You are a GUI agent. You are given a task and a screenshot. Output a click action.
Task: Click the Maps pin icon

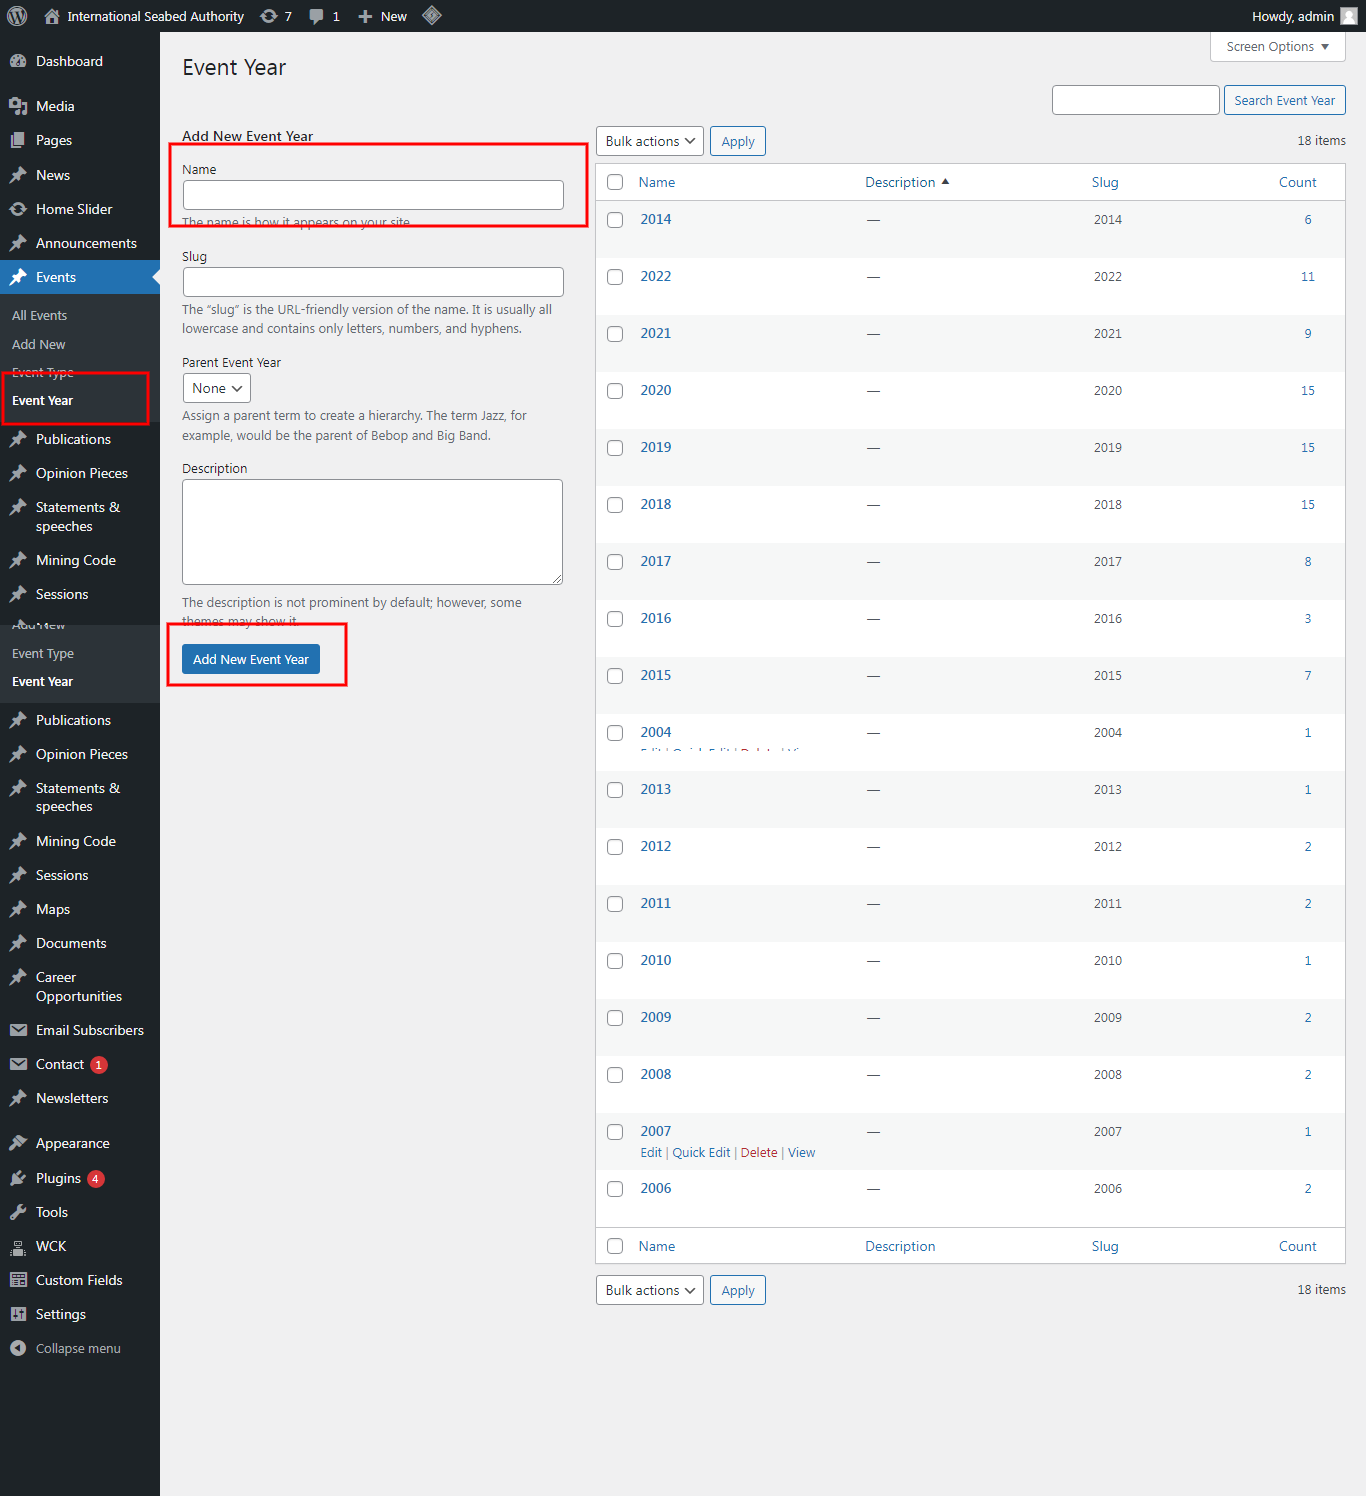18,909
